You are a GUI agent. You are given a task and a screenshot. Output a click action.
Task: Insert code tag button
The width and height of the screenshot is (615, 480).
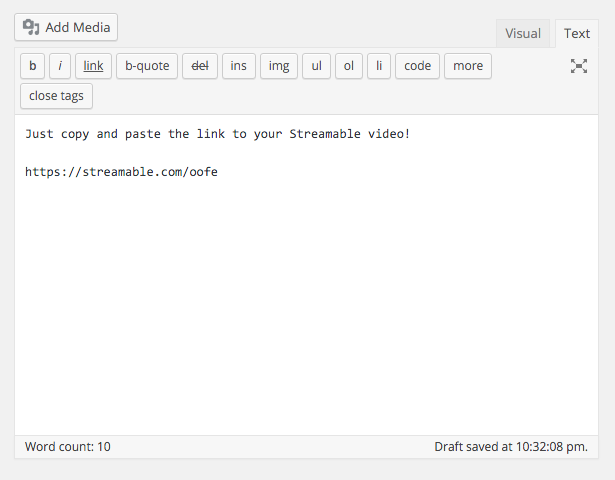417,66
